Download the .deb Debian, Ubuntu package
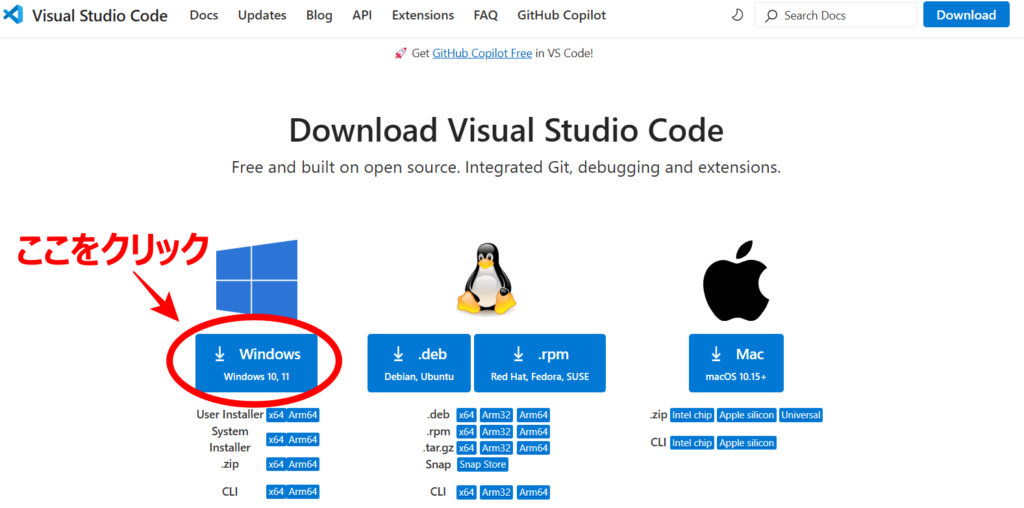1024x508 pixels. click(419, 363)
